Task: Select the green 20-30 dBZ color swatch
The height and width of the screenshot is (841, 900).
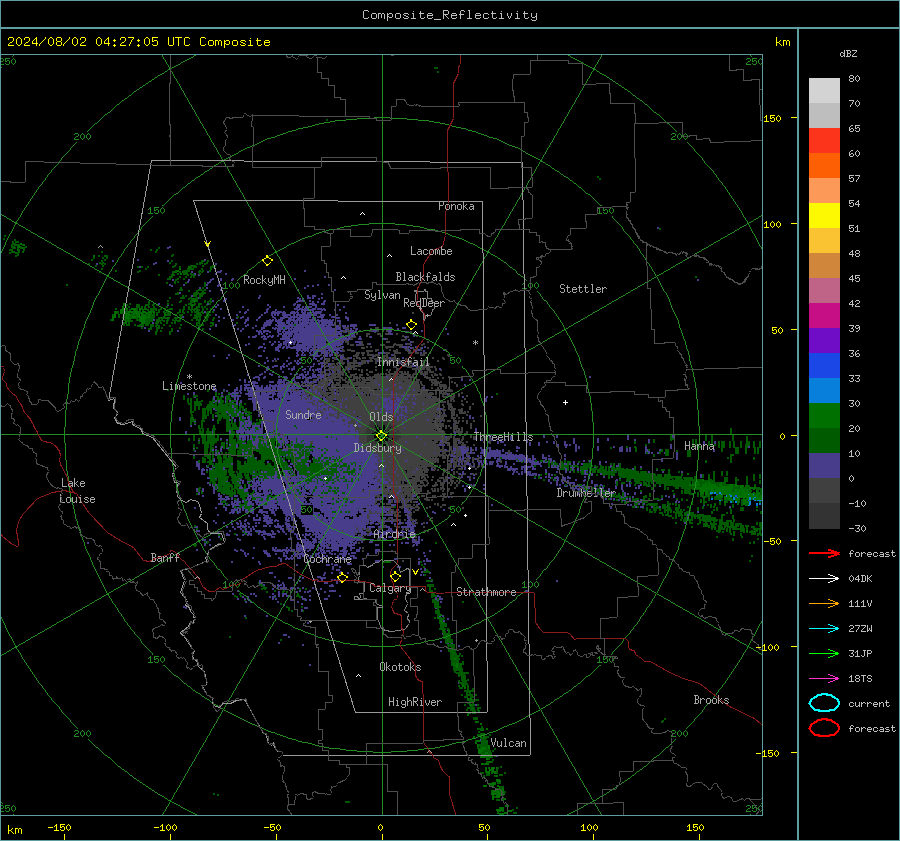Action: coord(824,416)
